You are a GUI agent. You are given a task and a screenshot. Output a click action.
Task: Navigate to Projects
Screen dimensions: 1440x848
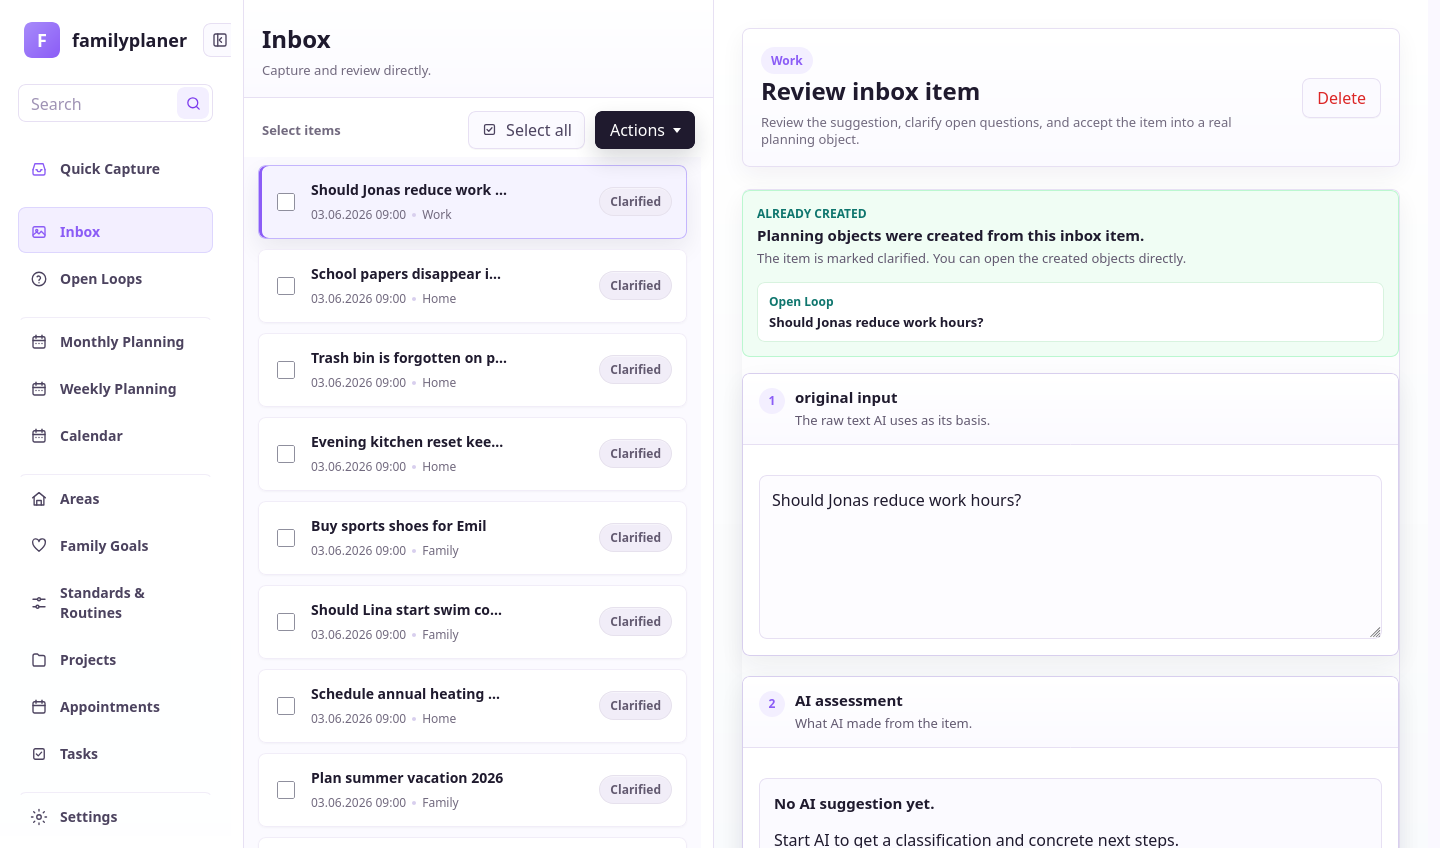tap(115, 660)
